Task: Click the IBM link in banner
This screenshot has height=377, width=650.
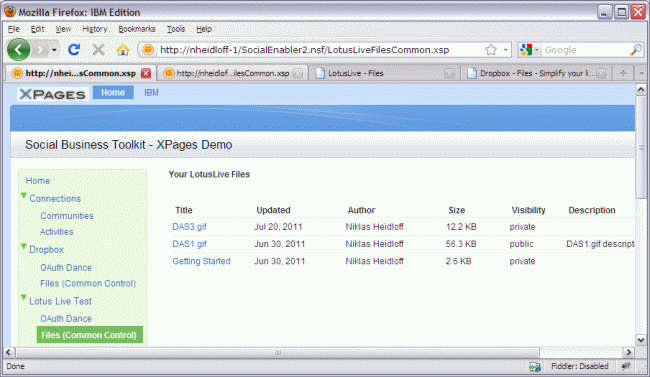Action: pos(151,92)
